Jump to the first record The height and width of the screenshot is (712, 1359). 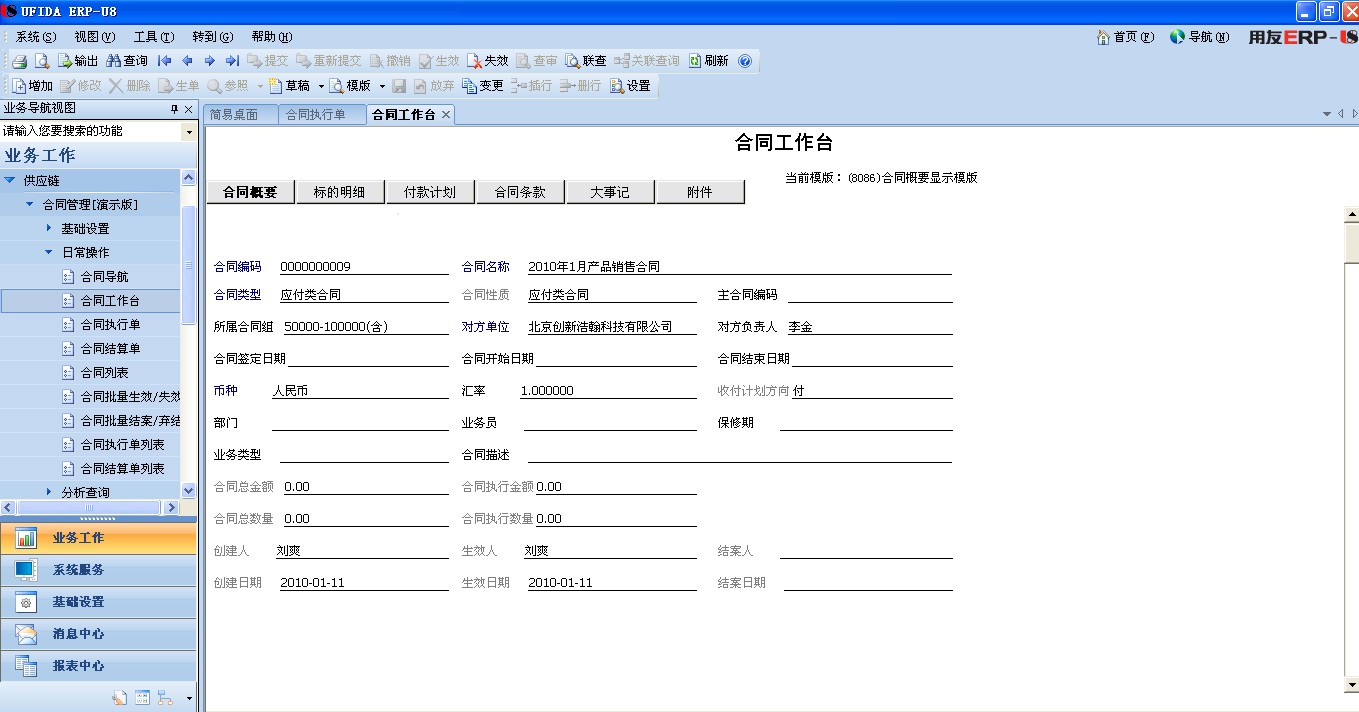pyautogui.click(x=165, y=61)
